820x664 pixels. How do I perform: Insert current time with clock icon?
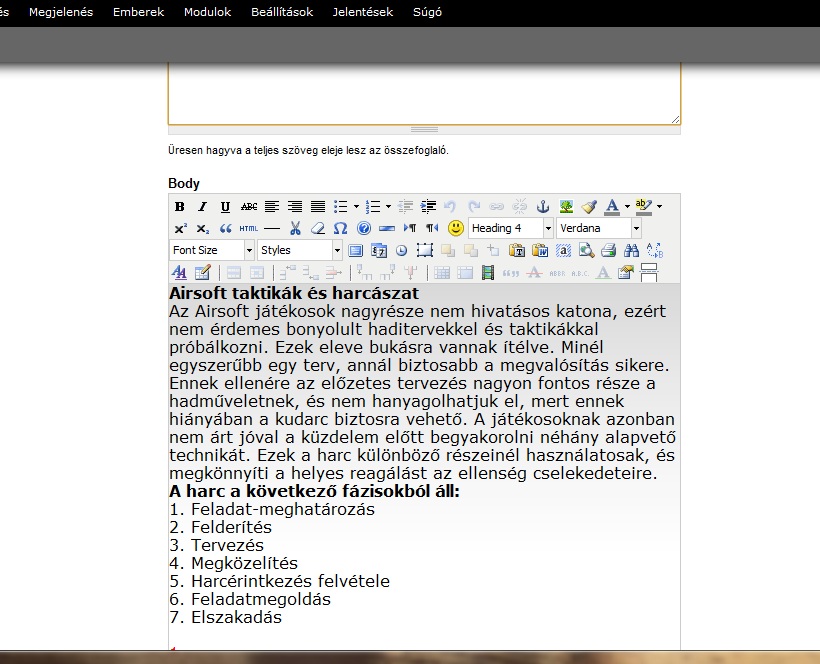click(402, 250)
